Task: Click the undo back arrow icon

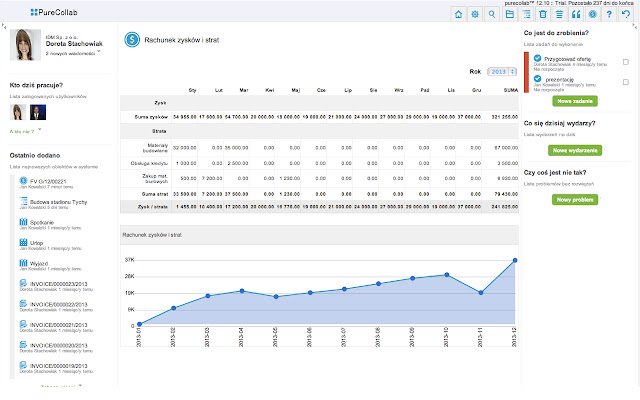Action: click(x=626, y=14)
